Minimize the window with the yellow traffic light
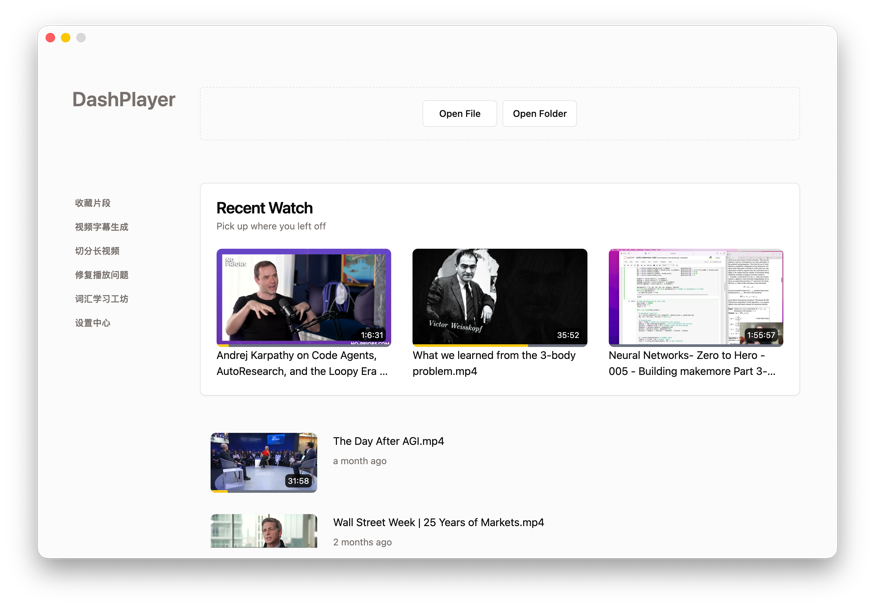This screenshot has width=875, height=608. pyautogui.click(x=64, y=37)
